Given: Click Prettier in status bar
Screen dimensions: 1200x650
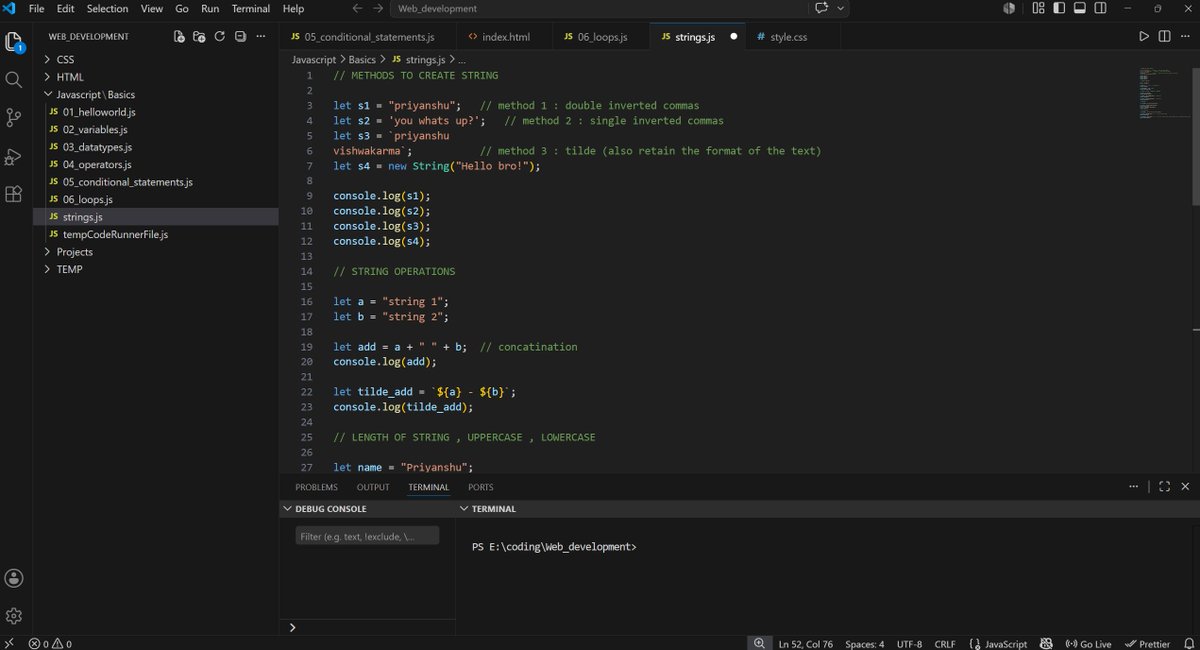Looking at the screenshot, I should [x=1147, y=643].
